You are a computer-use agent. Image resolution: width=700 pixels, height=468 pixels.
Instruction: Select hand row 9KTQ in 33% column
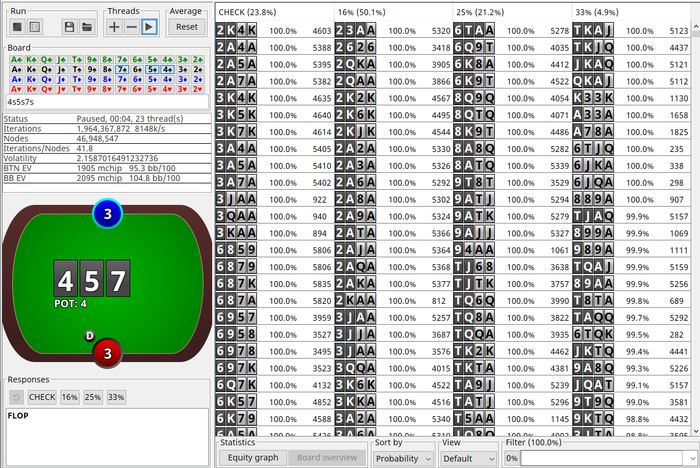[631, 418]
